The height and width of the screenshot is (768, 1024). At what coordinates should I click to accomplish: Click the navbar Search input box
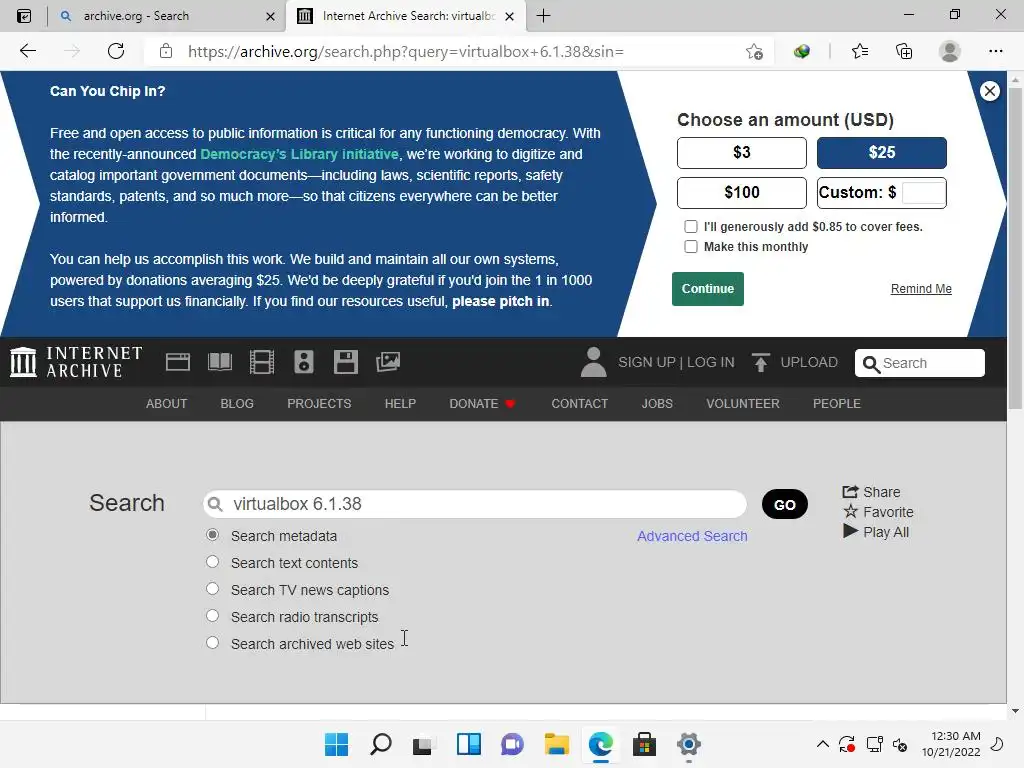click(x=920, y=363)
